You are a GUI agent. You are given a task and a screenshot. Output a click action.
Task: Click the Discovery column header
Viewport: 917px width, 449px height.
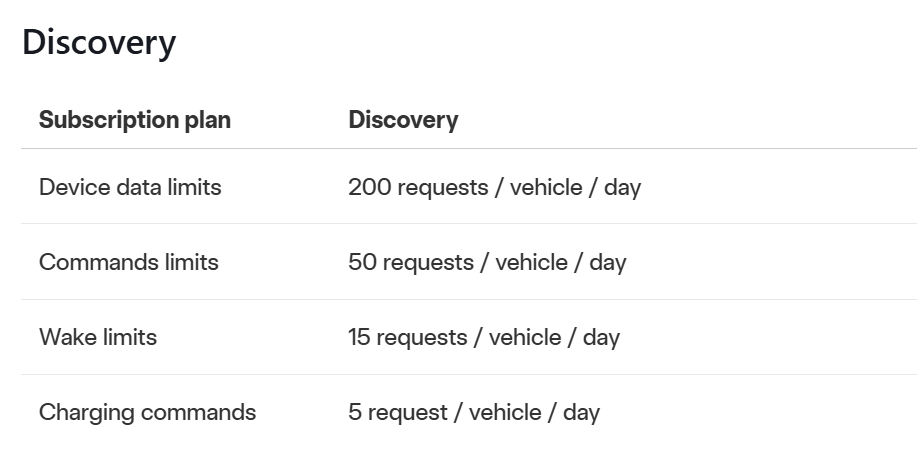point(403,120)
